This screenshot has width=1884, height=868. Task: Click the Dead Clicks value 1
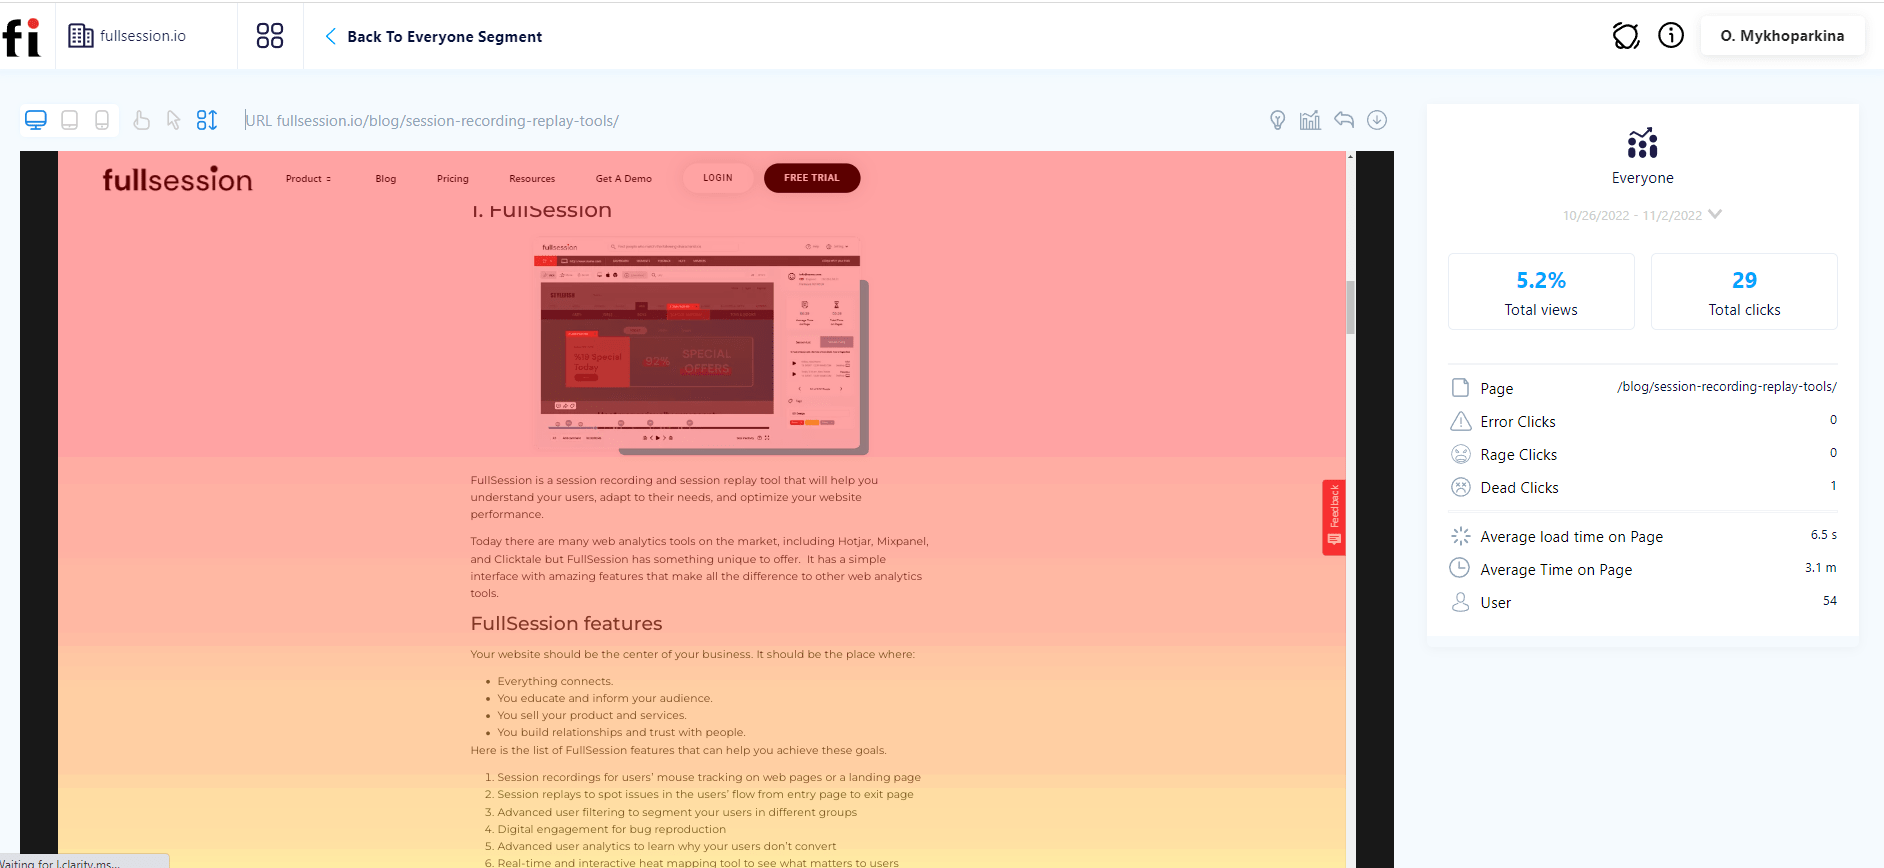(x=1833, y=486)
